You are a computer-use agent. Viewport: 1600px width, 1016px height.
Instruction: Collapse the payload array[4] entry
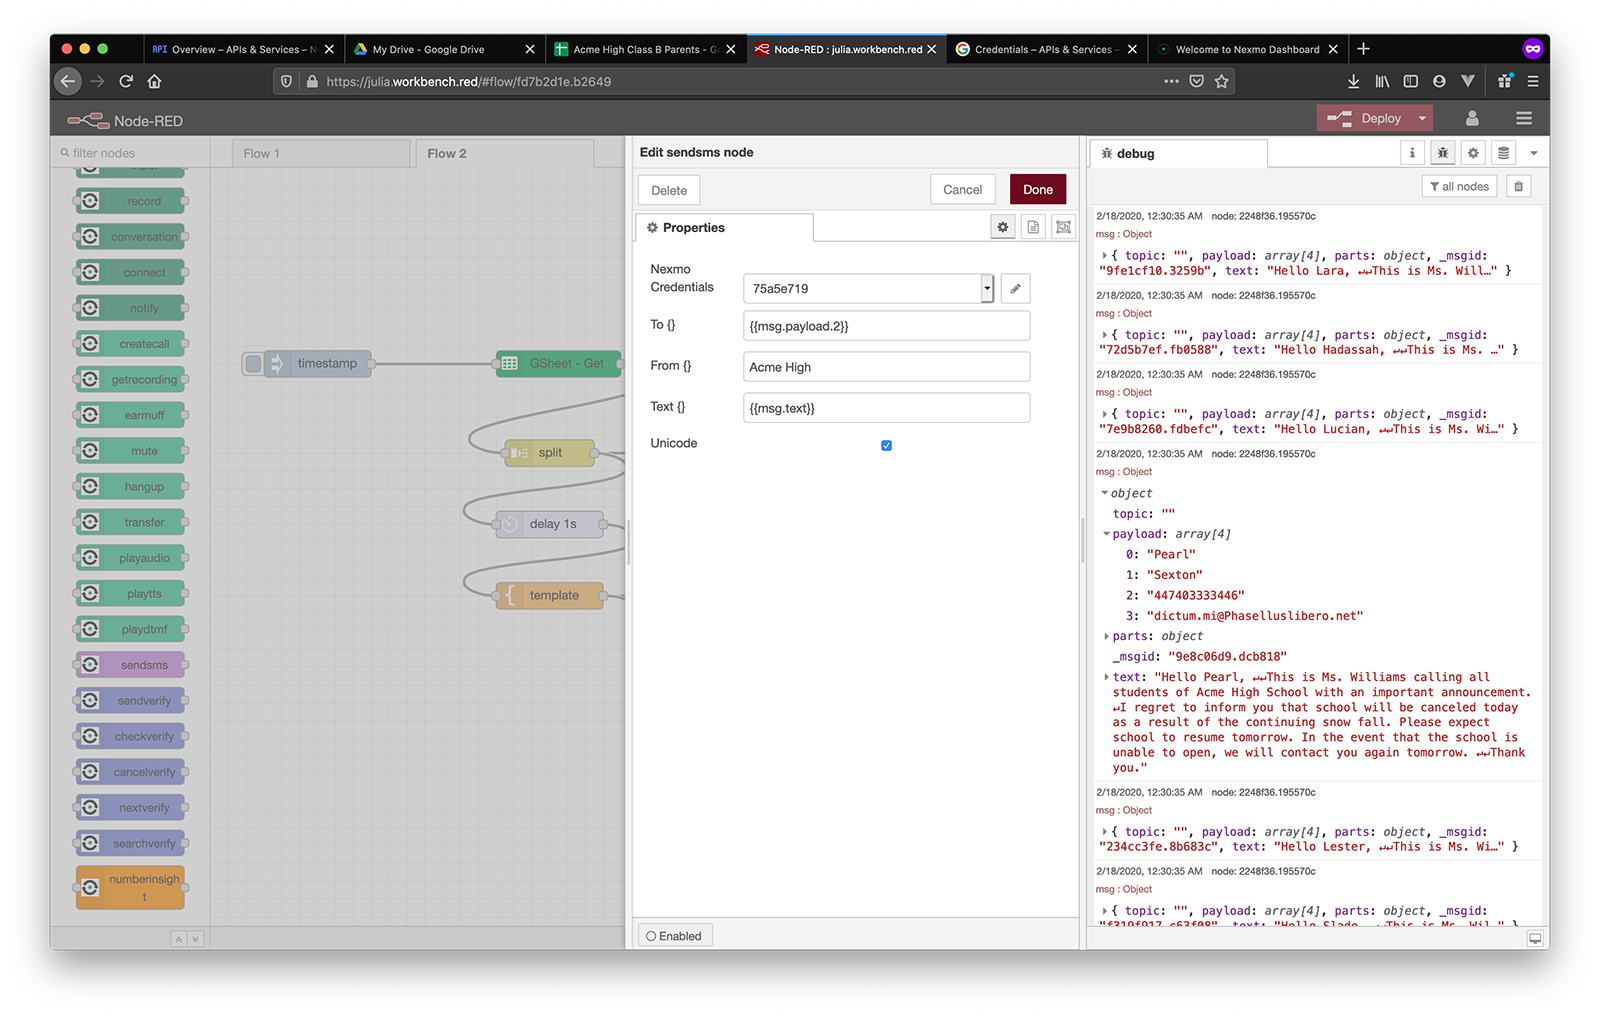(1107, 534)
